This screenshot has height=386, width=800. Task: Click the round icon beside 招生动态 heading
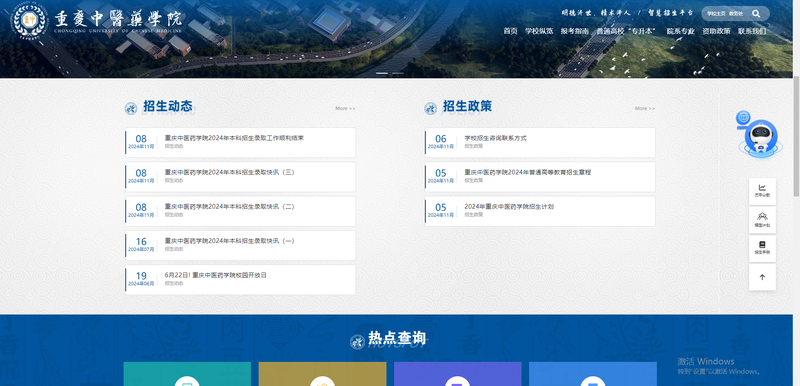tap(131, 108)
